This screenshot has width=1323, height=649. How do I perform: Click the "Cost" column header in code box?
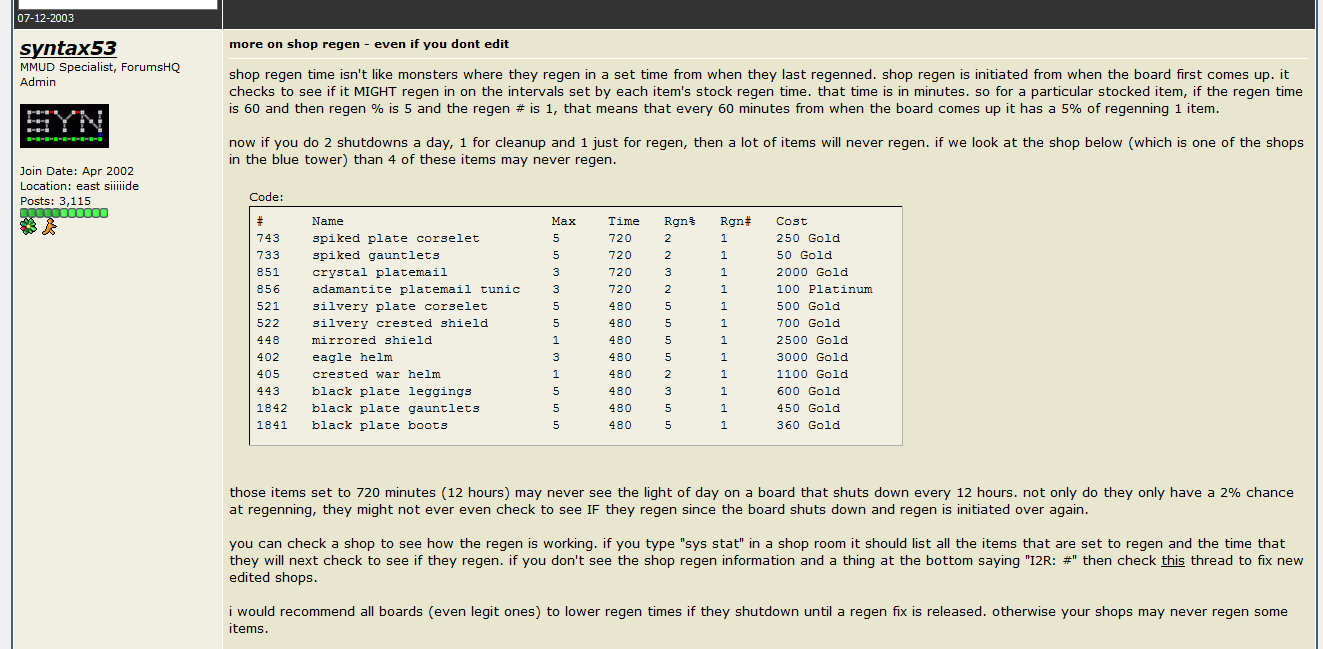click(x=792, y=221)
